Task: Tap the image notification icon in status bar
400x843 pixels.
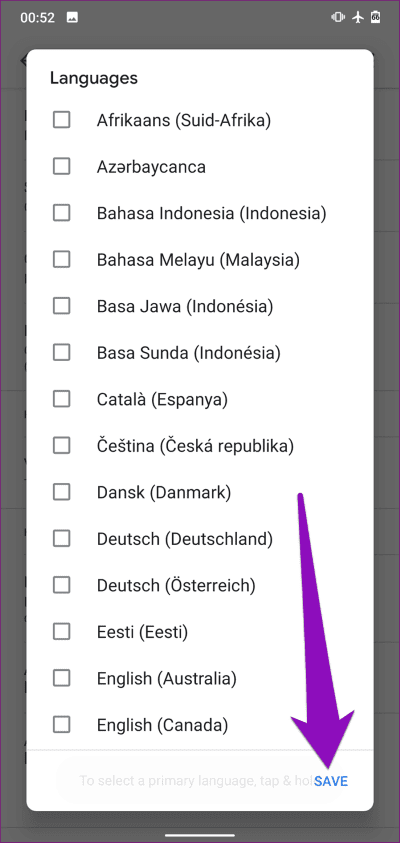Action: click(x=72, y=17)
